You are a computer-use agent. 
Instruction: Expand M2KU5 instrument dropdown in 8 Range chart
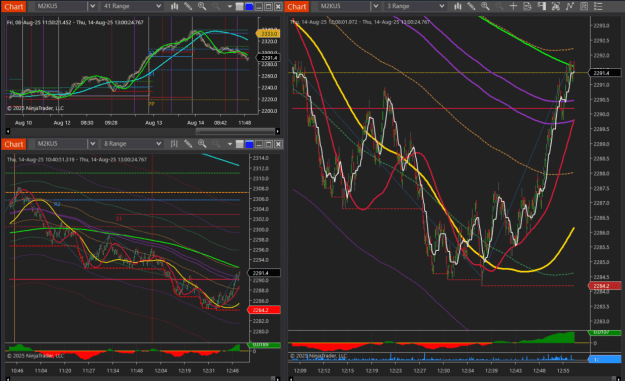point(92,144)
